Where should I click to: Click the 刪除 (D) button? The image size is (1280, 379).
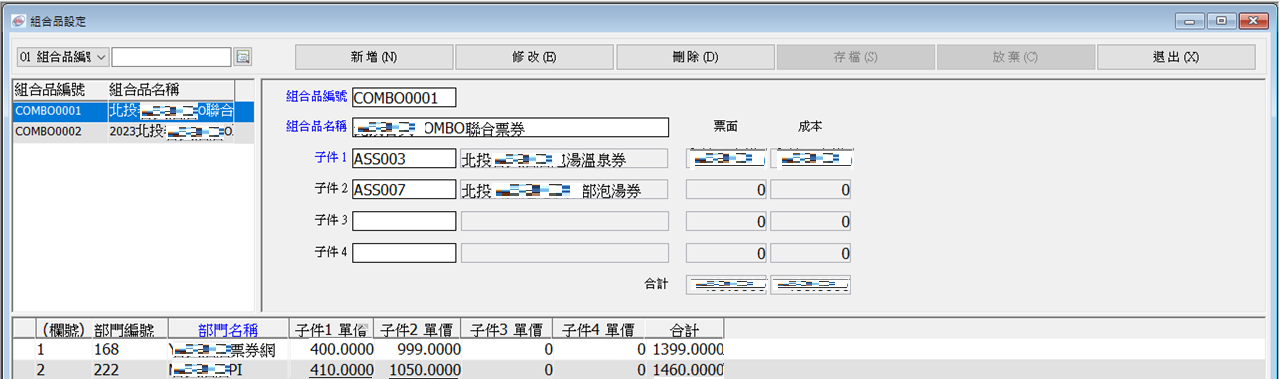pos(695,57)
